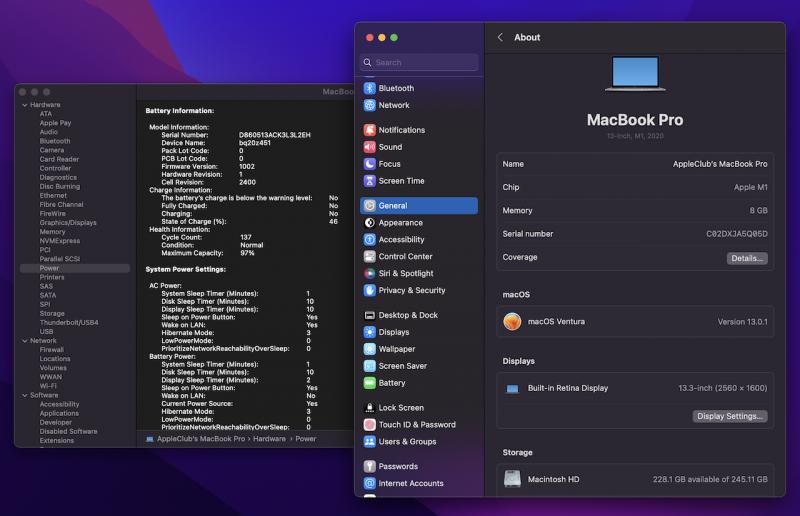Open Siri & Spotlight settings

coord(405,273)
